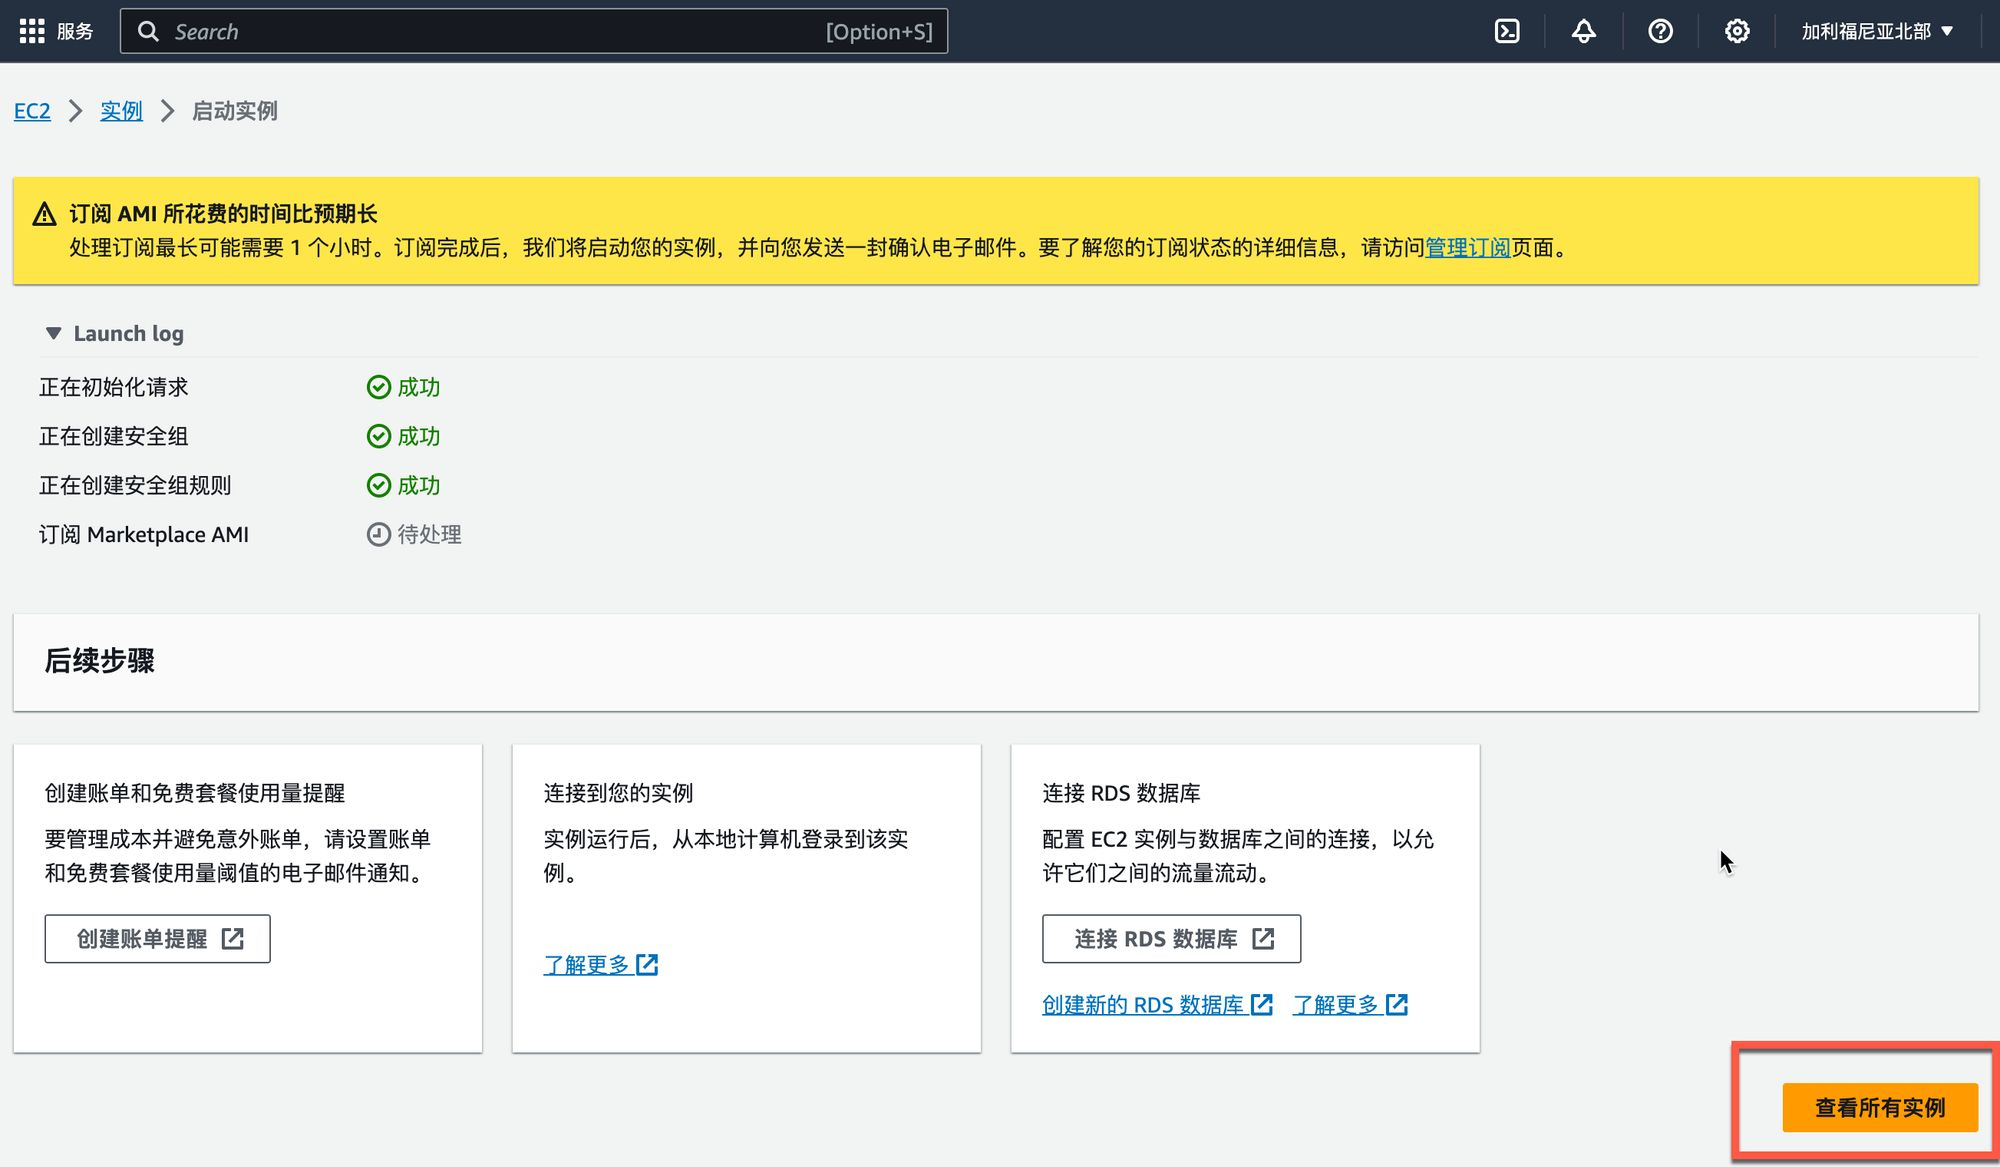Open the CloudShell terminal icon
This screenshot has width=2000, height=1167.
tap(1507, 31)
